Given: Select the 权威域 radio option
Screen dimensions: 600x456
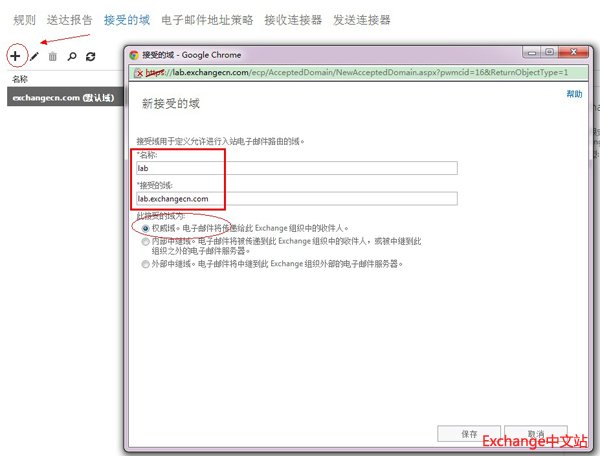Looking at the screenshot, I should click(x=146, y=228).
